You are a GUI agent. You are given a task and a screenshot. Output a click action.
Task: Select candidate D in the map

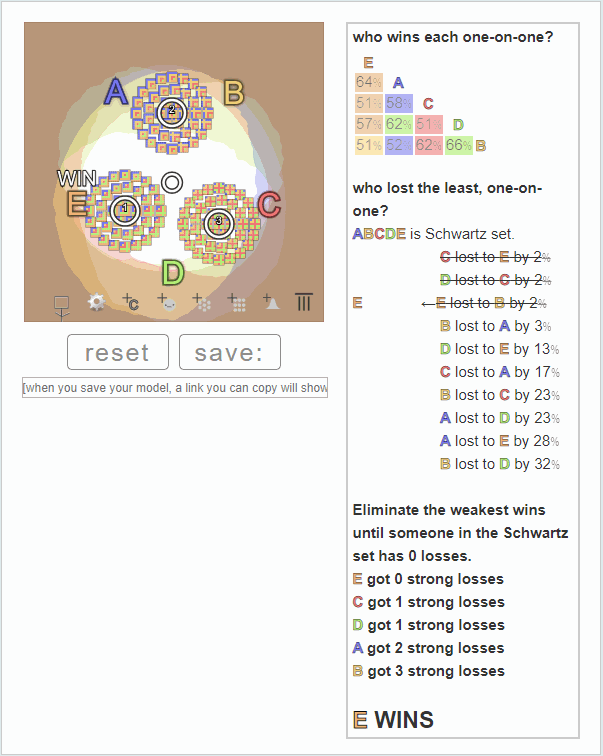(173, 272)
